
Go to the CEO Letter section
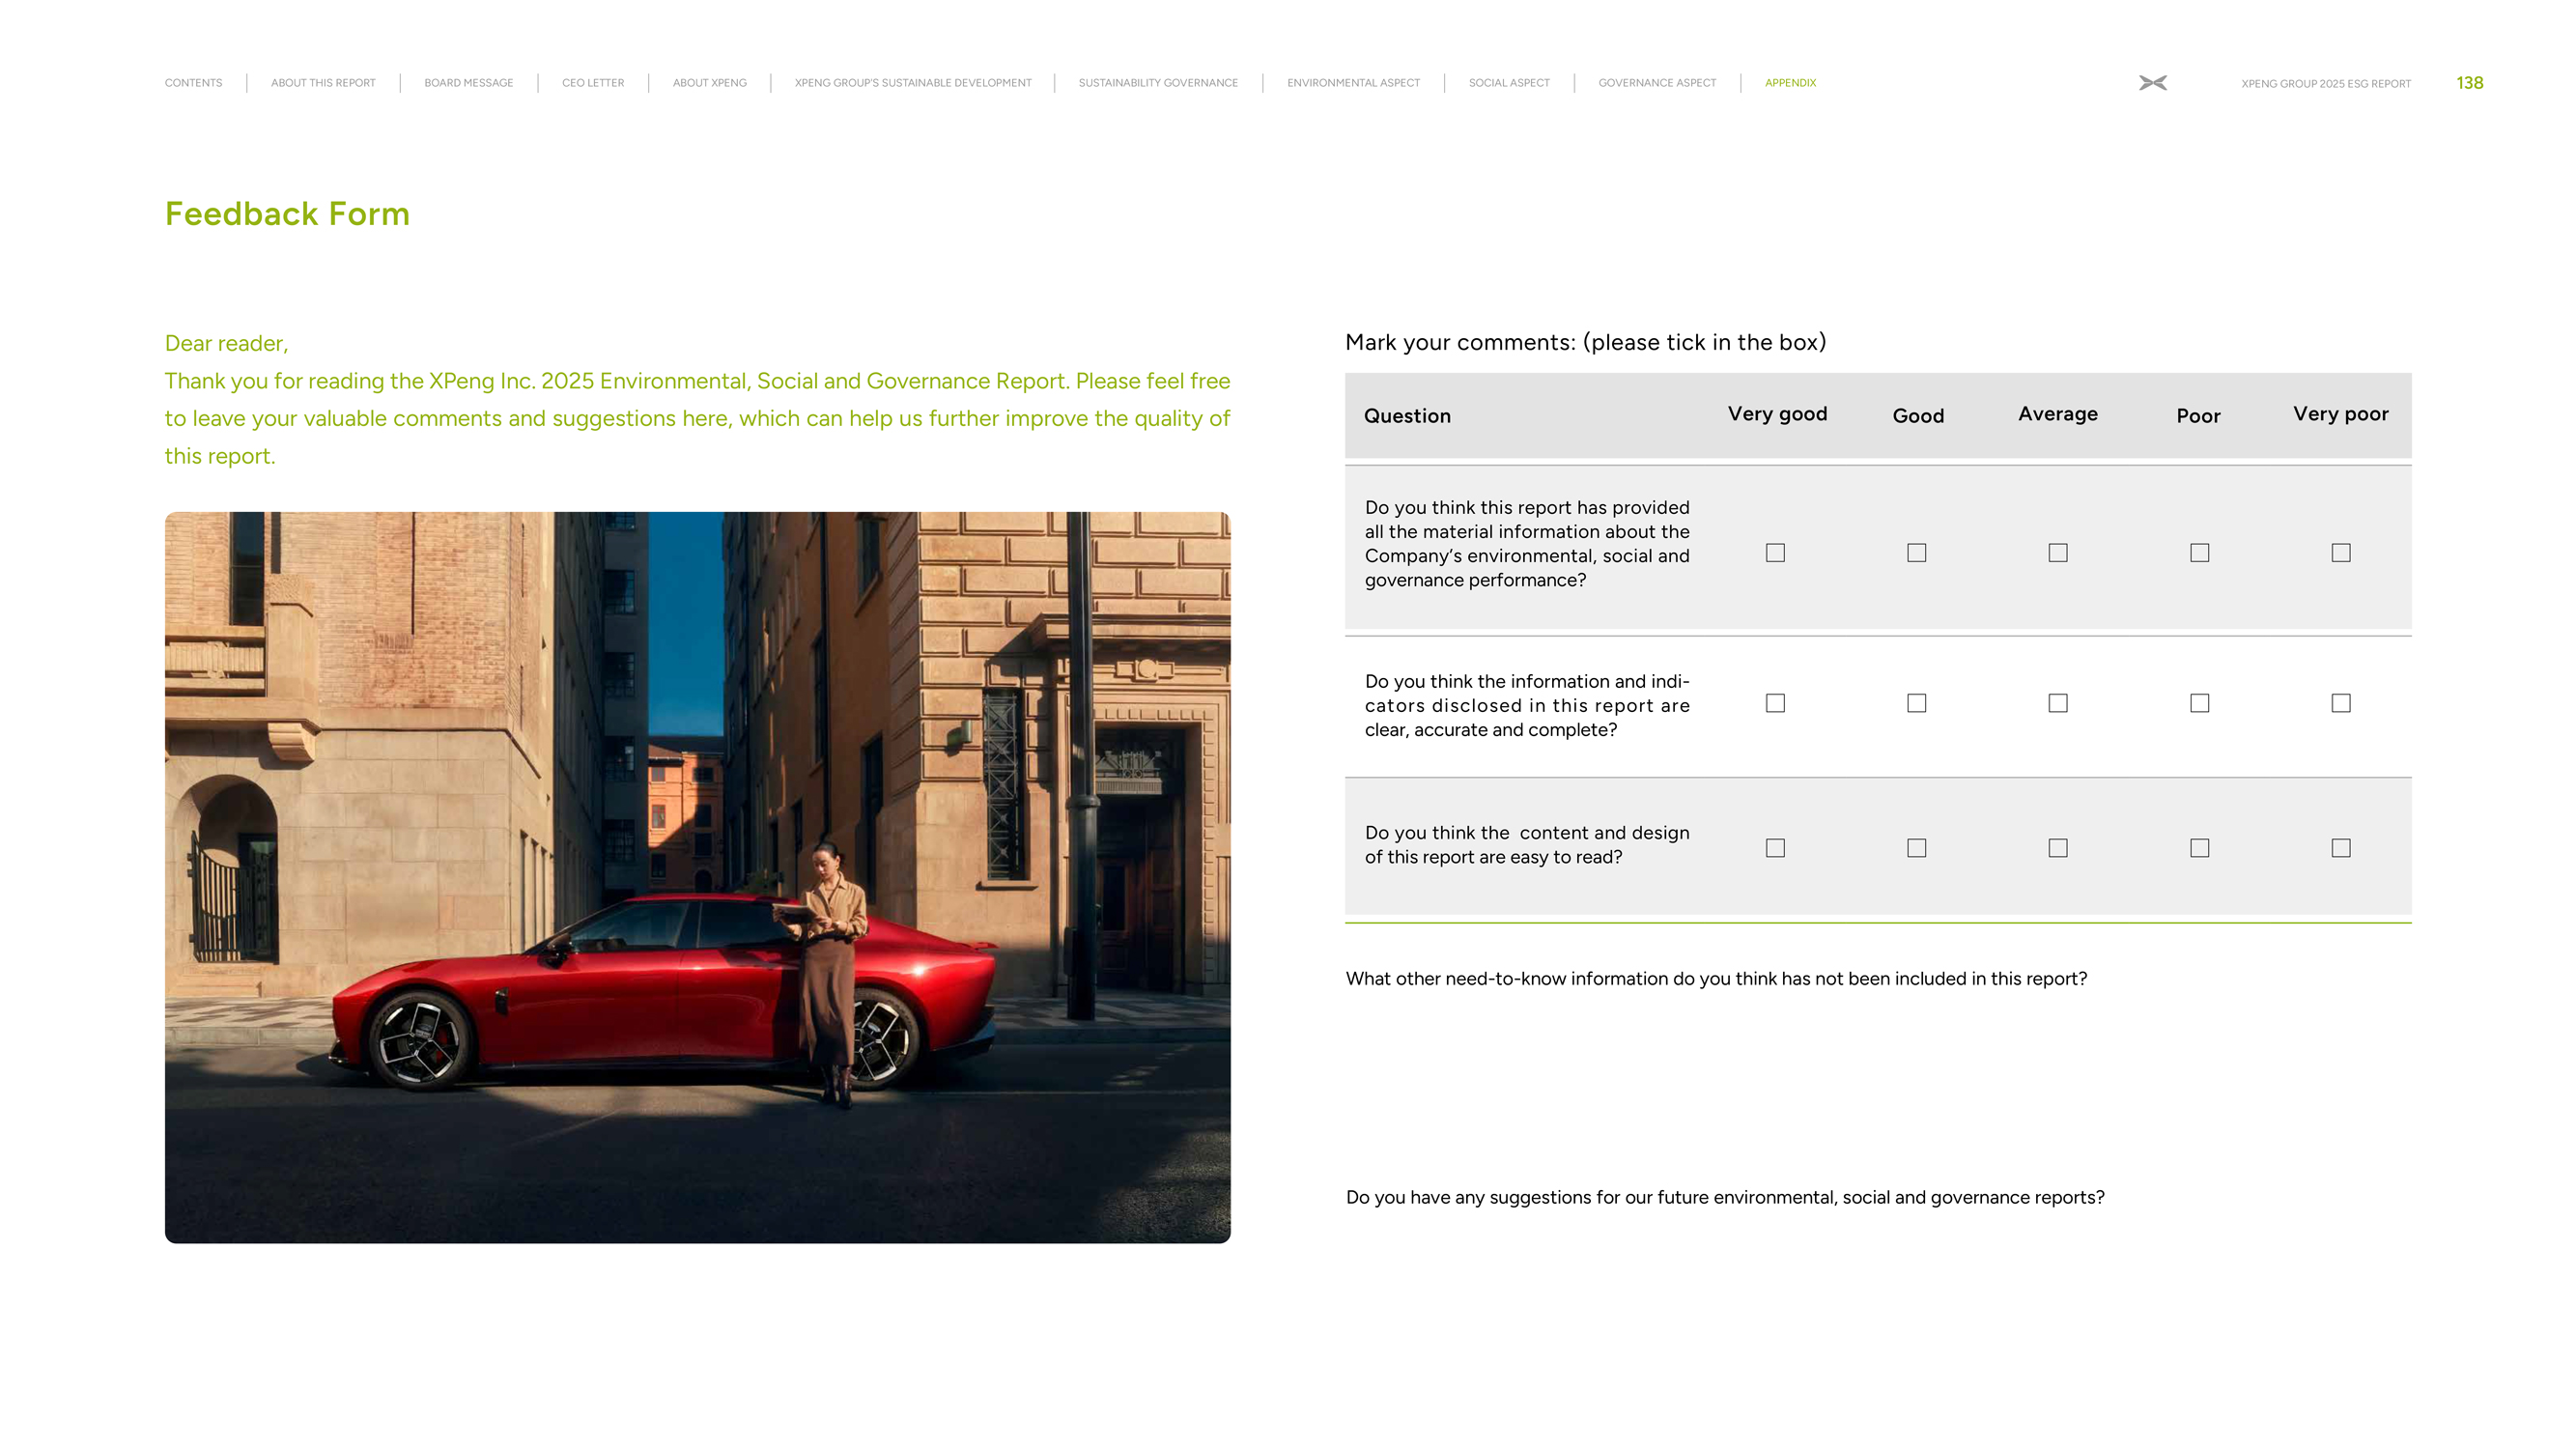pyautogui.click(x=593, y=83)
